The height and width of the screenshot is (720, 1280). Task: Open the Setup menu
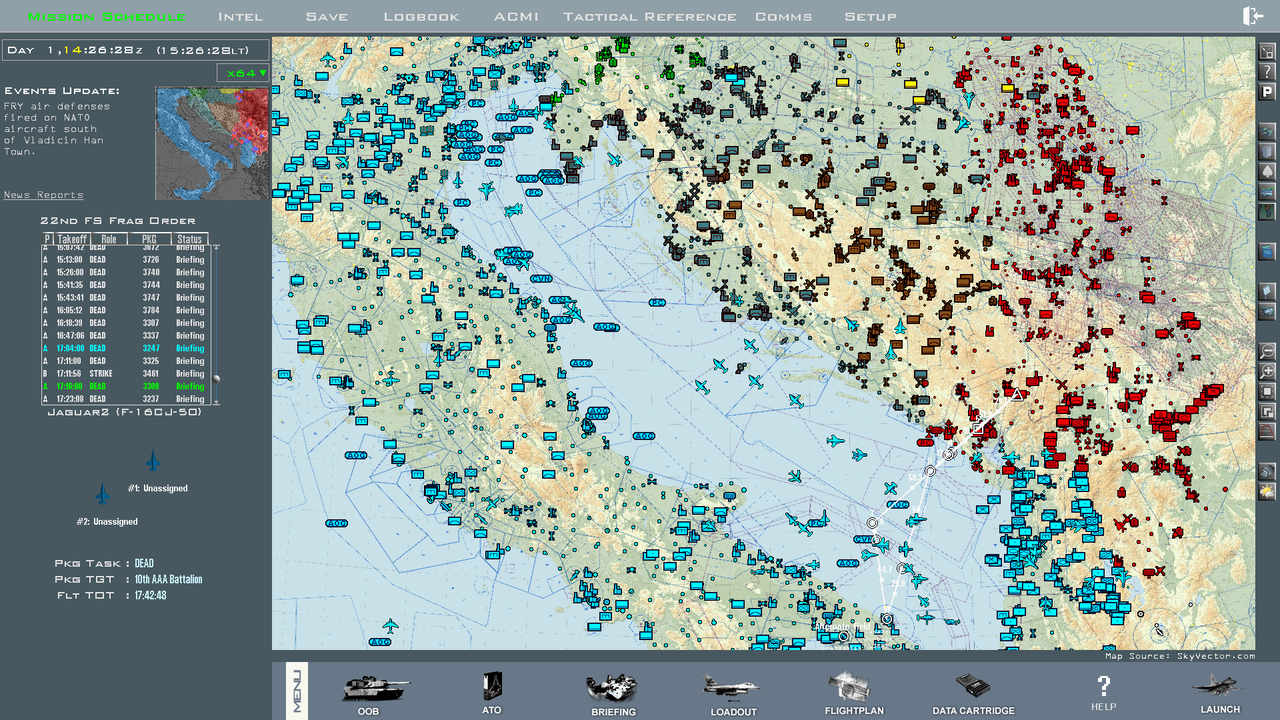coord(870,17)
